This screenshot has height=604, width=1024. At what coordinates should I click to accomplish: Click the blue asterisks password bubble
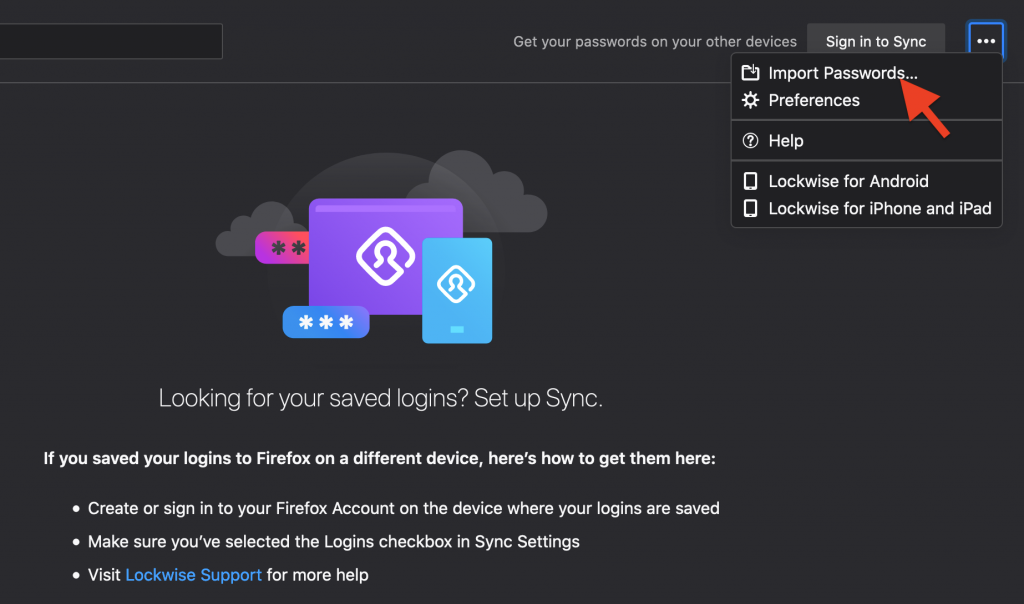[326, 322]
